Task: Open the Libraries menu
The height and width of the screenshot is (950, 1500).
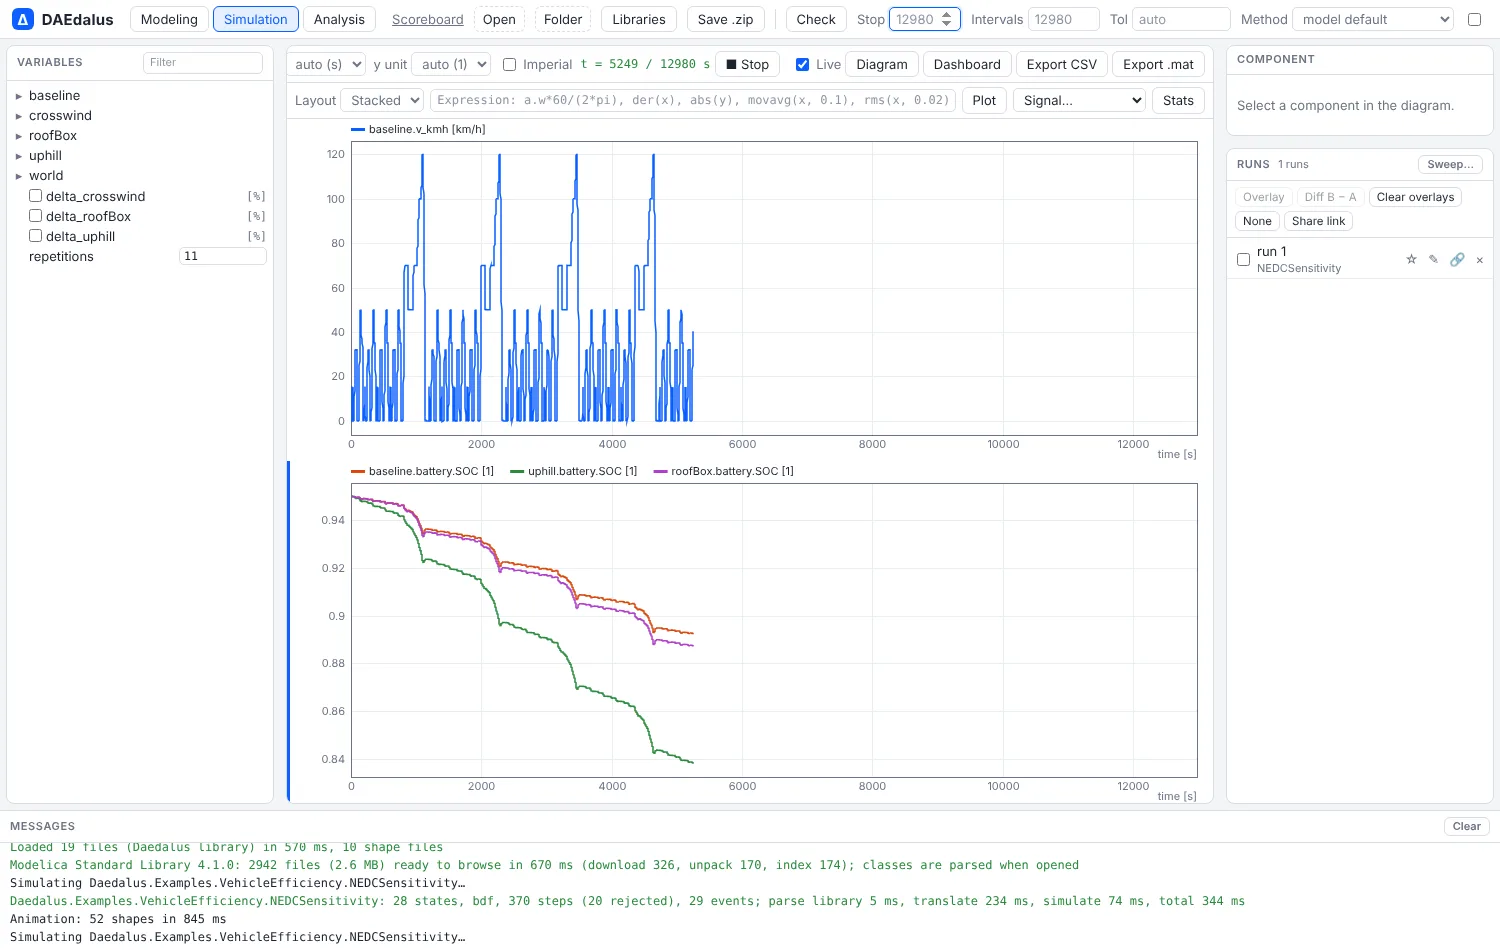Action: point(639,19)
